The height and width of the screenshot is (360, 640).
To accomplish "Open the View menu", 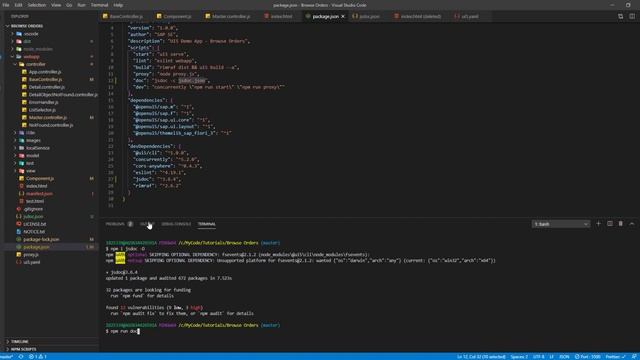I will 56,5.
